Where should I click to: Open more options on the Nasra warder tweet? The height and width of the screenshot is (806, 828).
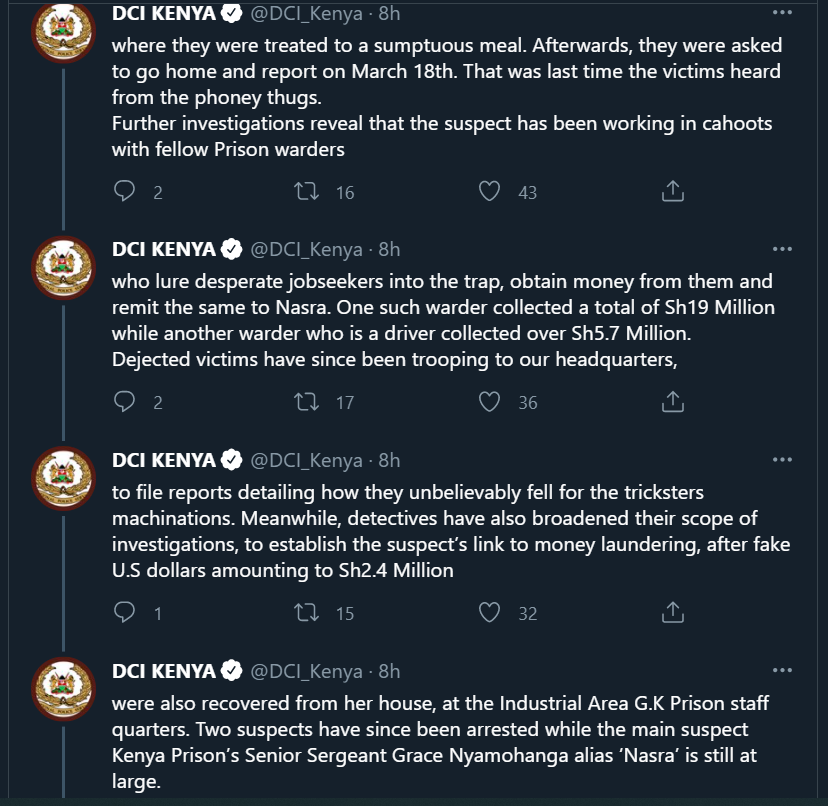point(783,249)
